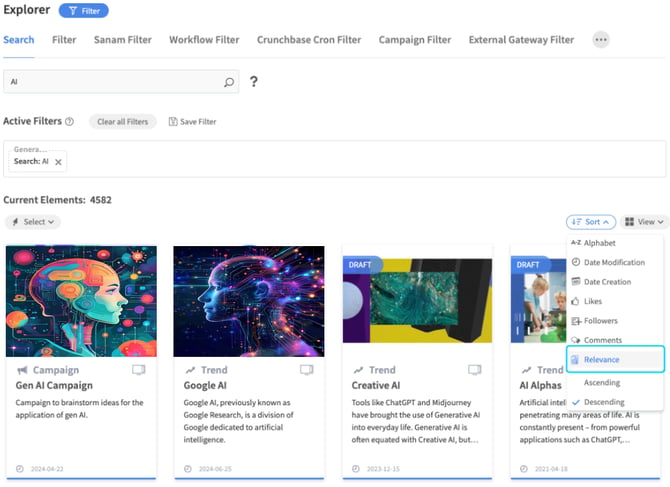Switch to the Campaign Filter tab
Screen dimensions: 670x487
(415, 40)
